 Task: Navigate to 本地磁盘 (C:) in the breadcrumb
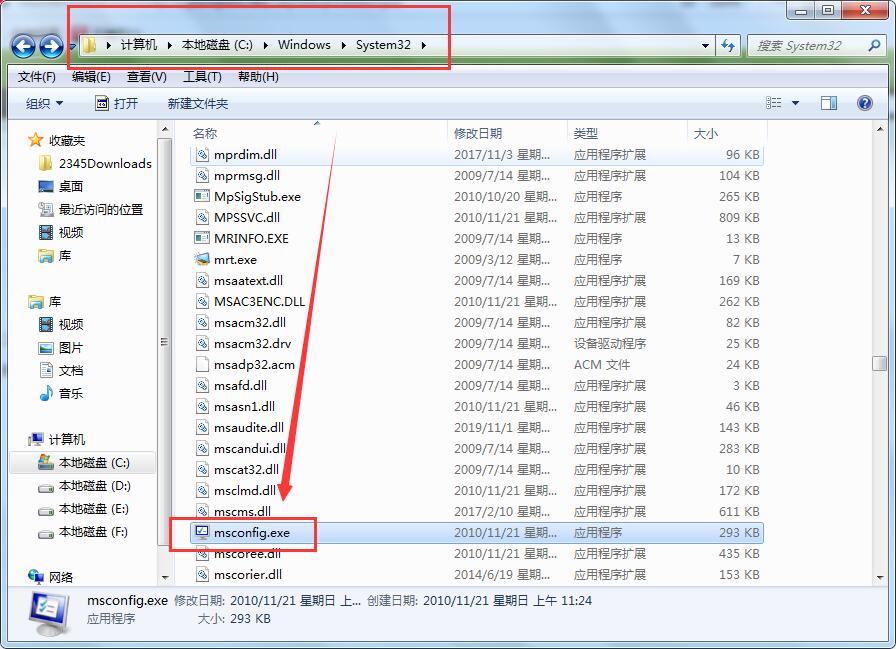pos(217,45)
